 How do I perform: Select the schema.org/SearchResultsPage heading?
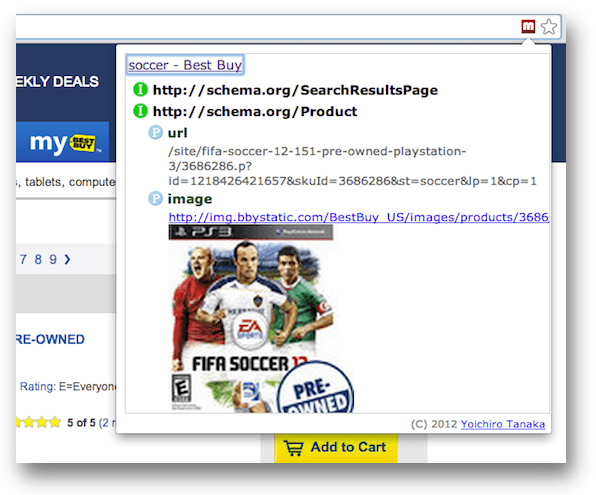295,90
